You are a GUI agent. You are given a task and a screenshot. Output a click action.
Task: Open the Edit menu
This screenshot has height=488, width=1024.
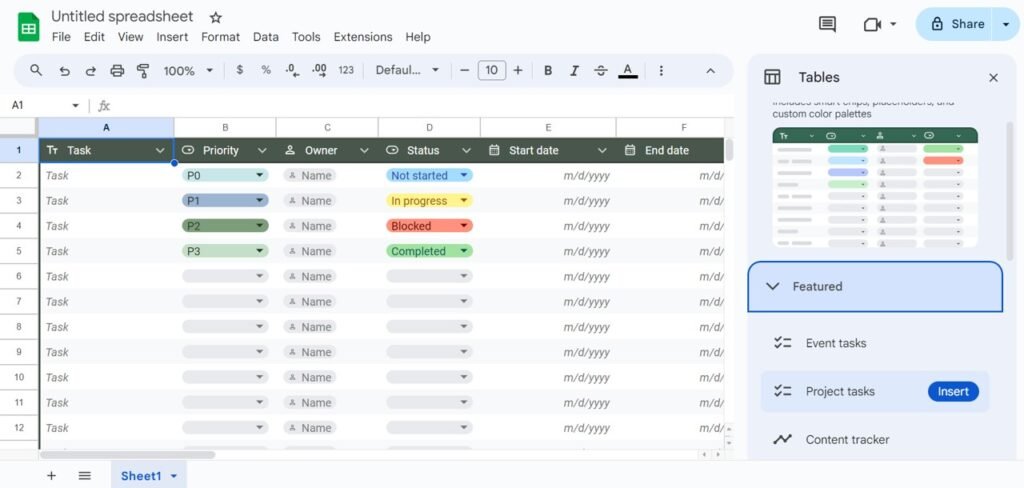pos(94,37)
